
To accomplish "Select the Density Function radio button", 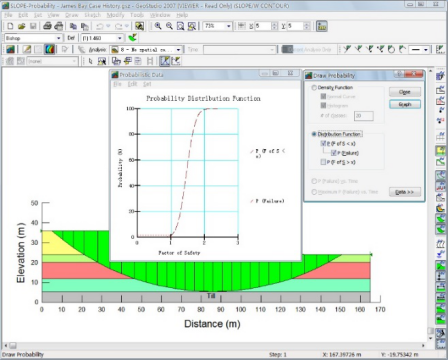I will pyautogui.click(x=314, y=88).
